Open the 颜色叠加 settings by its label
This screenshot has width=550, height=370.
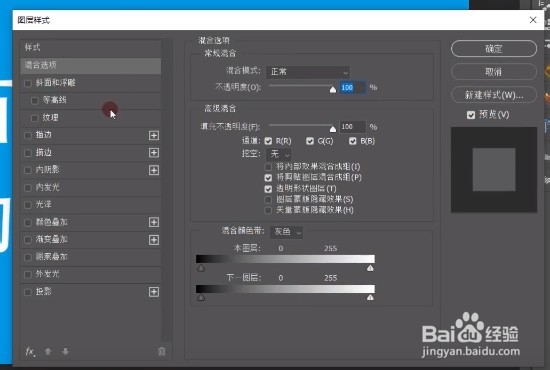click(51, 222)
